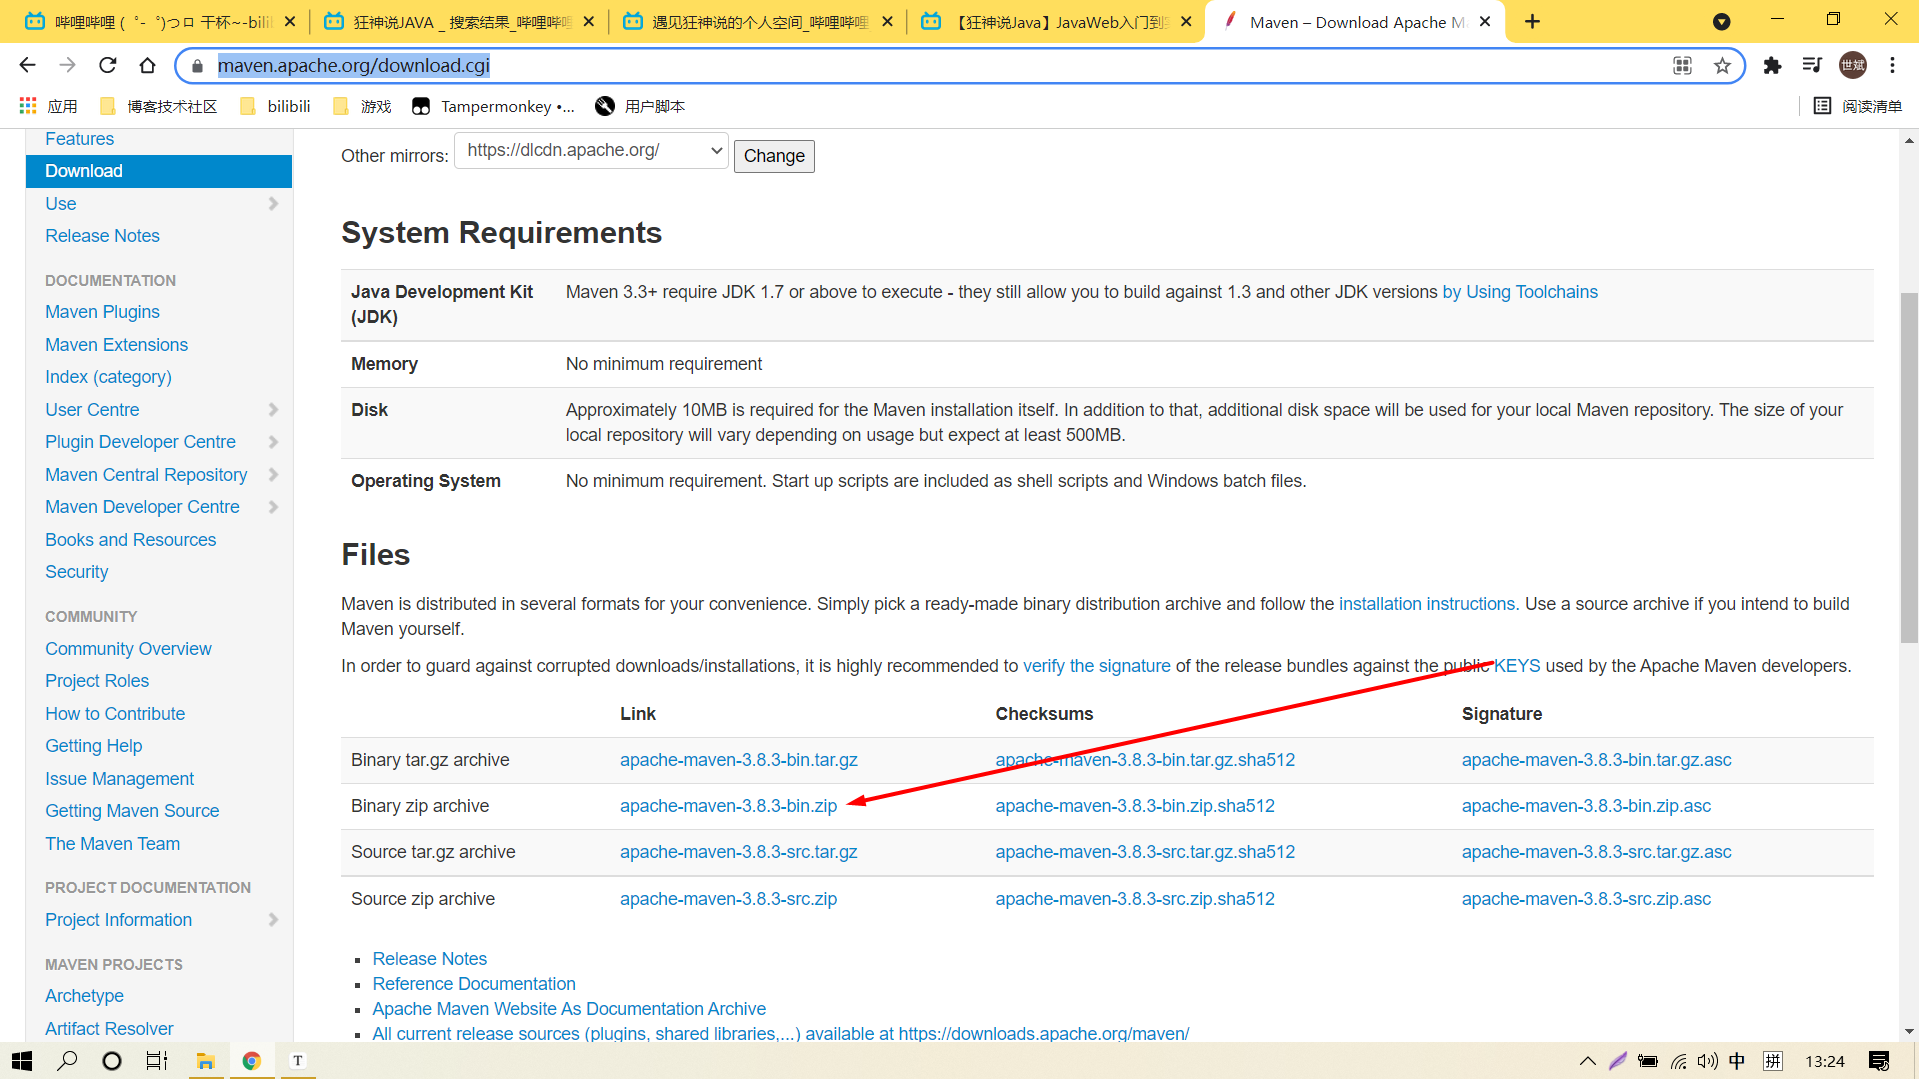
Task: Open File Explorer from the taskbar
Action: [205, 1061]
